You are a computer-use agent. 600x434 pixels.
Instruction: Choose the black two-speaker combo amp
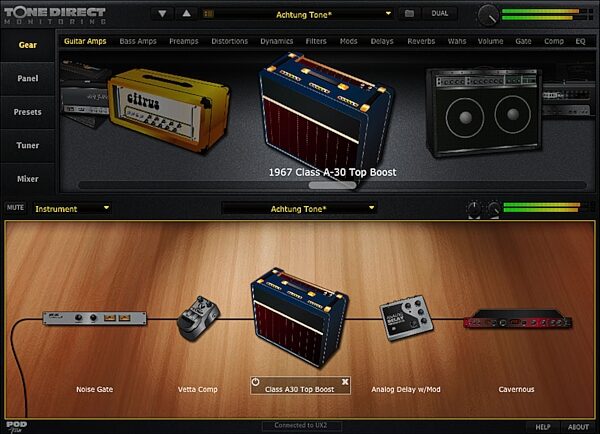pyautogui.click(x=484, y=112)
